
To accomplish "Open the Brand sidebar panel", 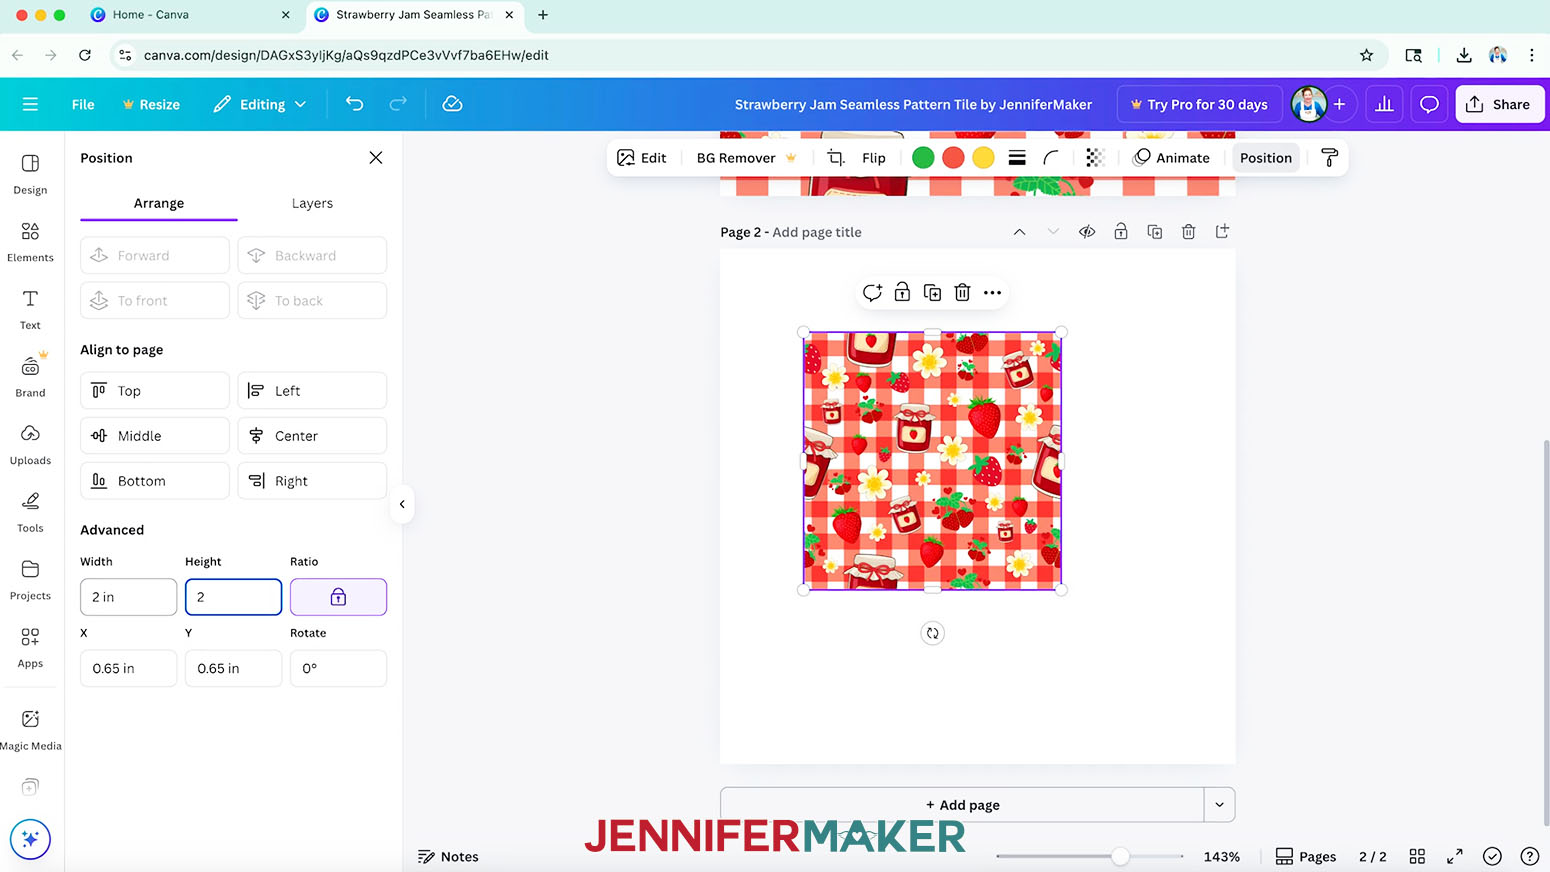I will coord(30,377).
